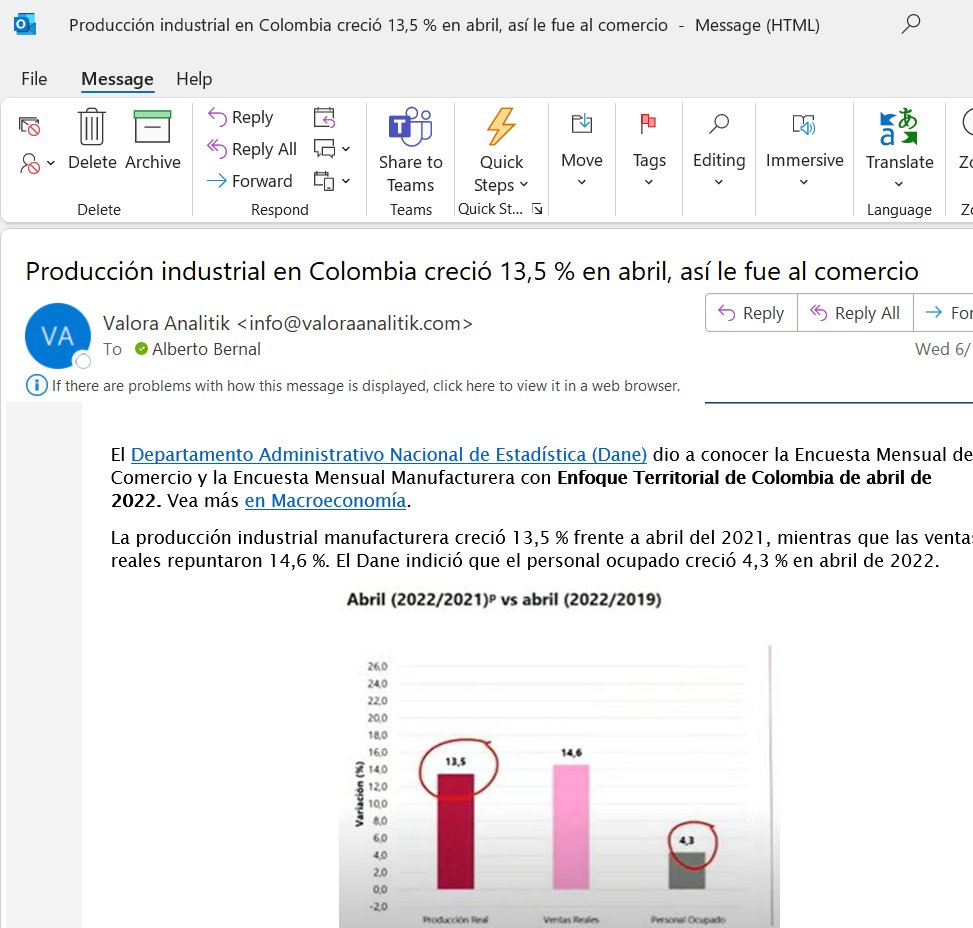Click Reply in the ribbon
Viewport: 973px width, 928px height.
coord(241,117)
